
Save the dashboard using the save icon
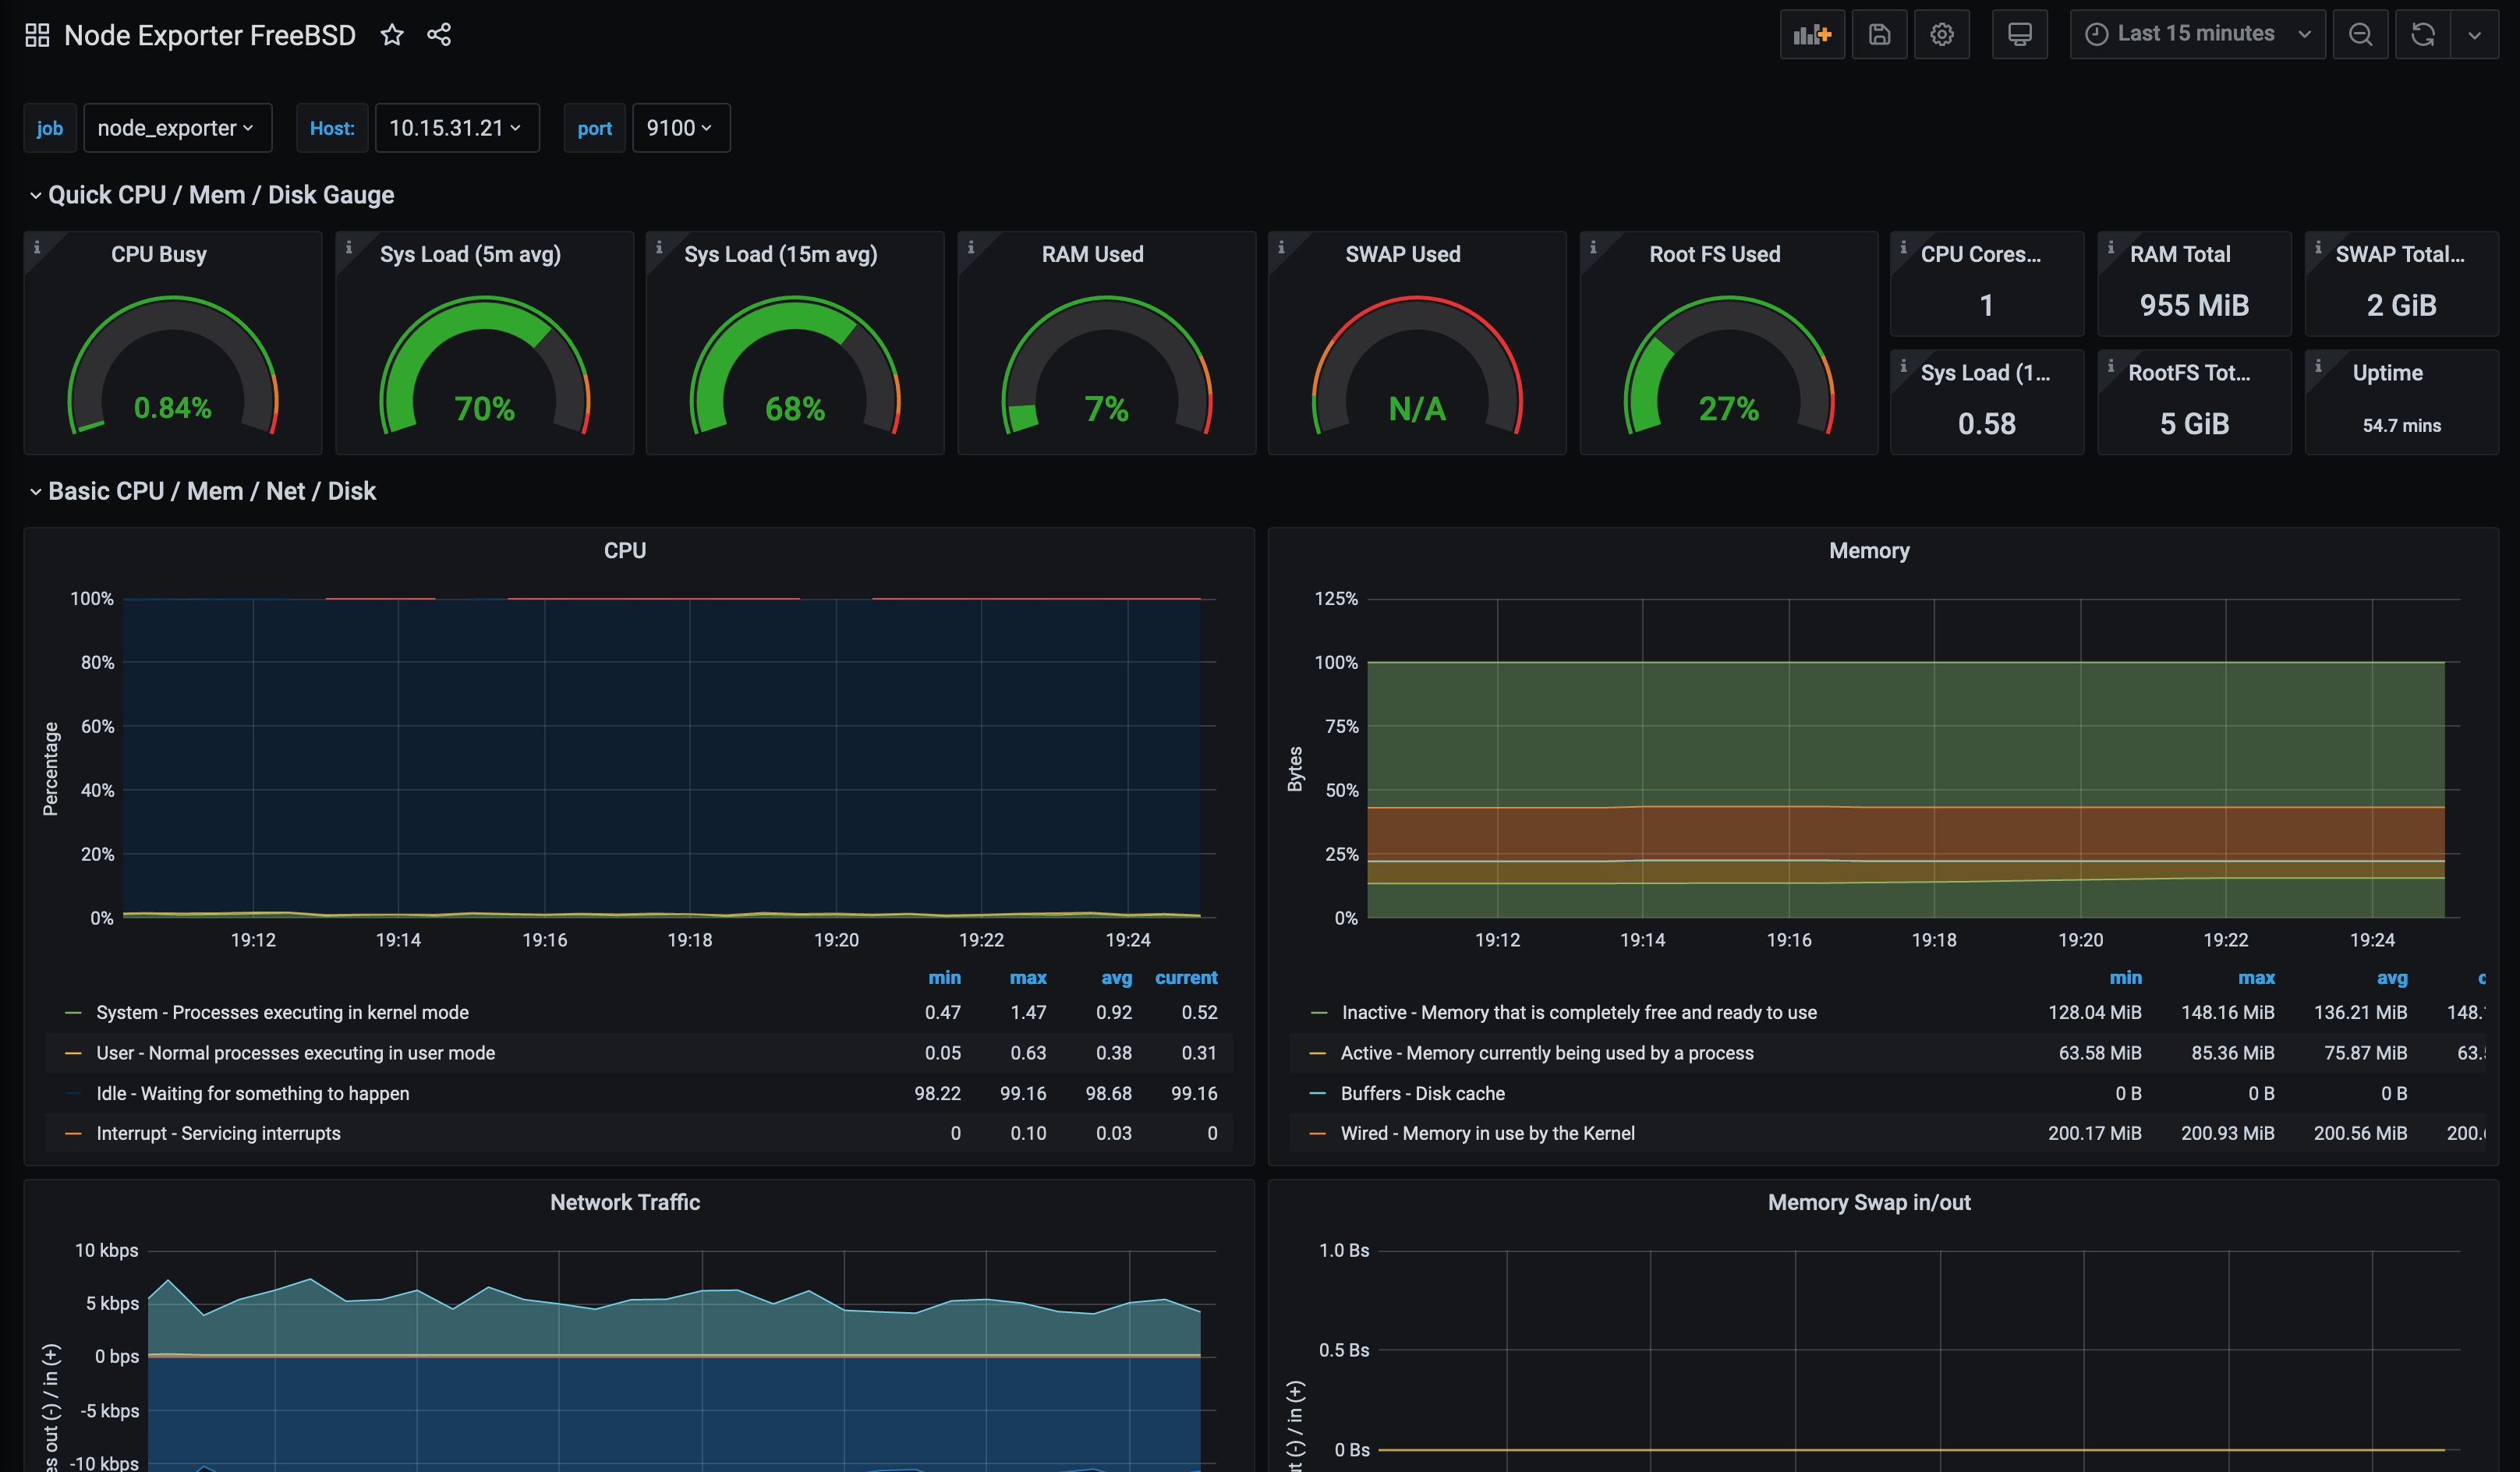click(1879, 33)
